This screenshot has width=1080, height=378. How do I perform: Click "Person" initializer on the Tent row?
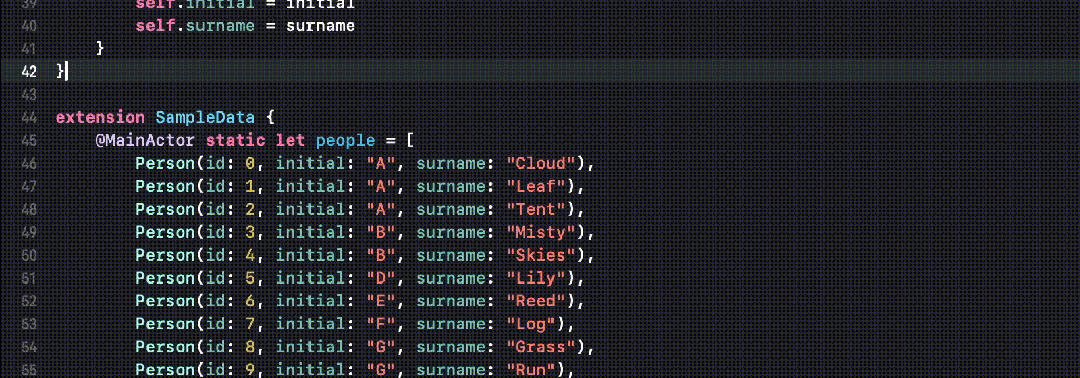[x=165, y=209]
